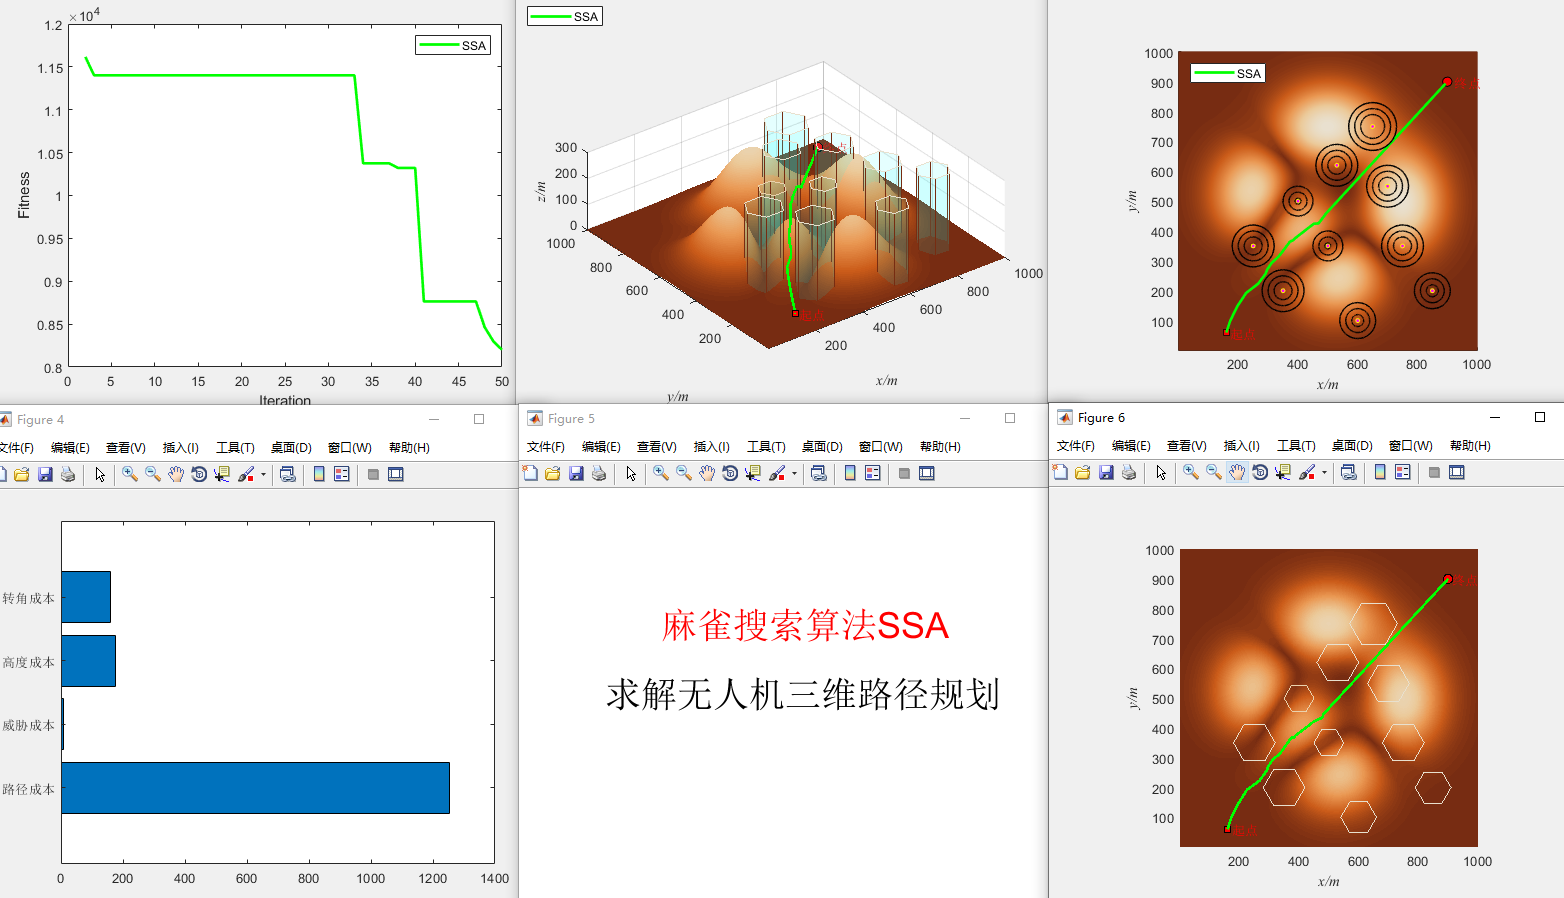Toggle the pan hand tool in Figure 6
1564x898 pixels.
point(1237,472)
